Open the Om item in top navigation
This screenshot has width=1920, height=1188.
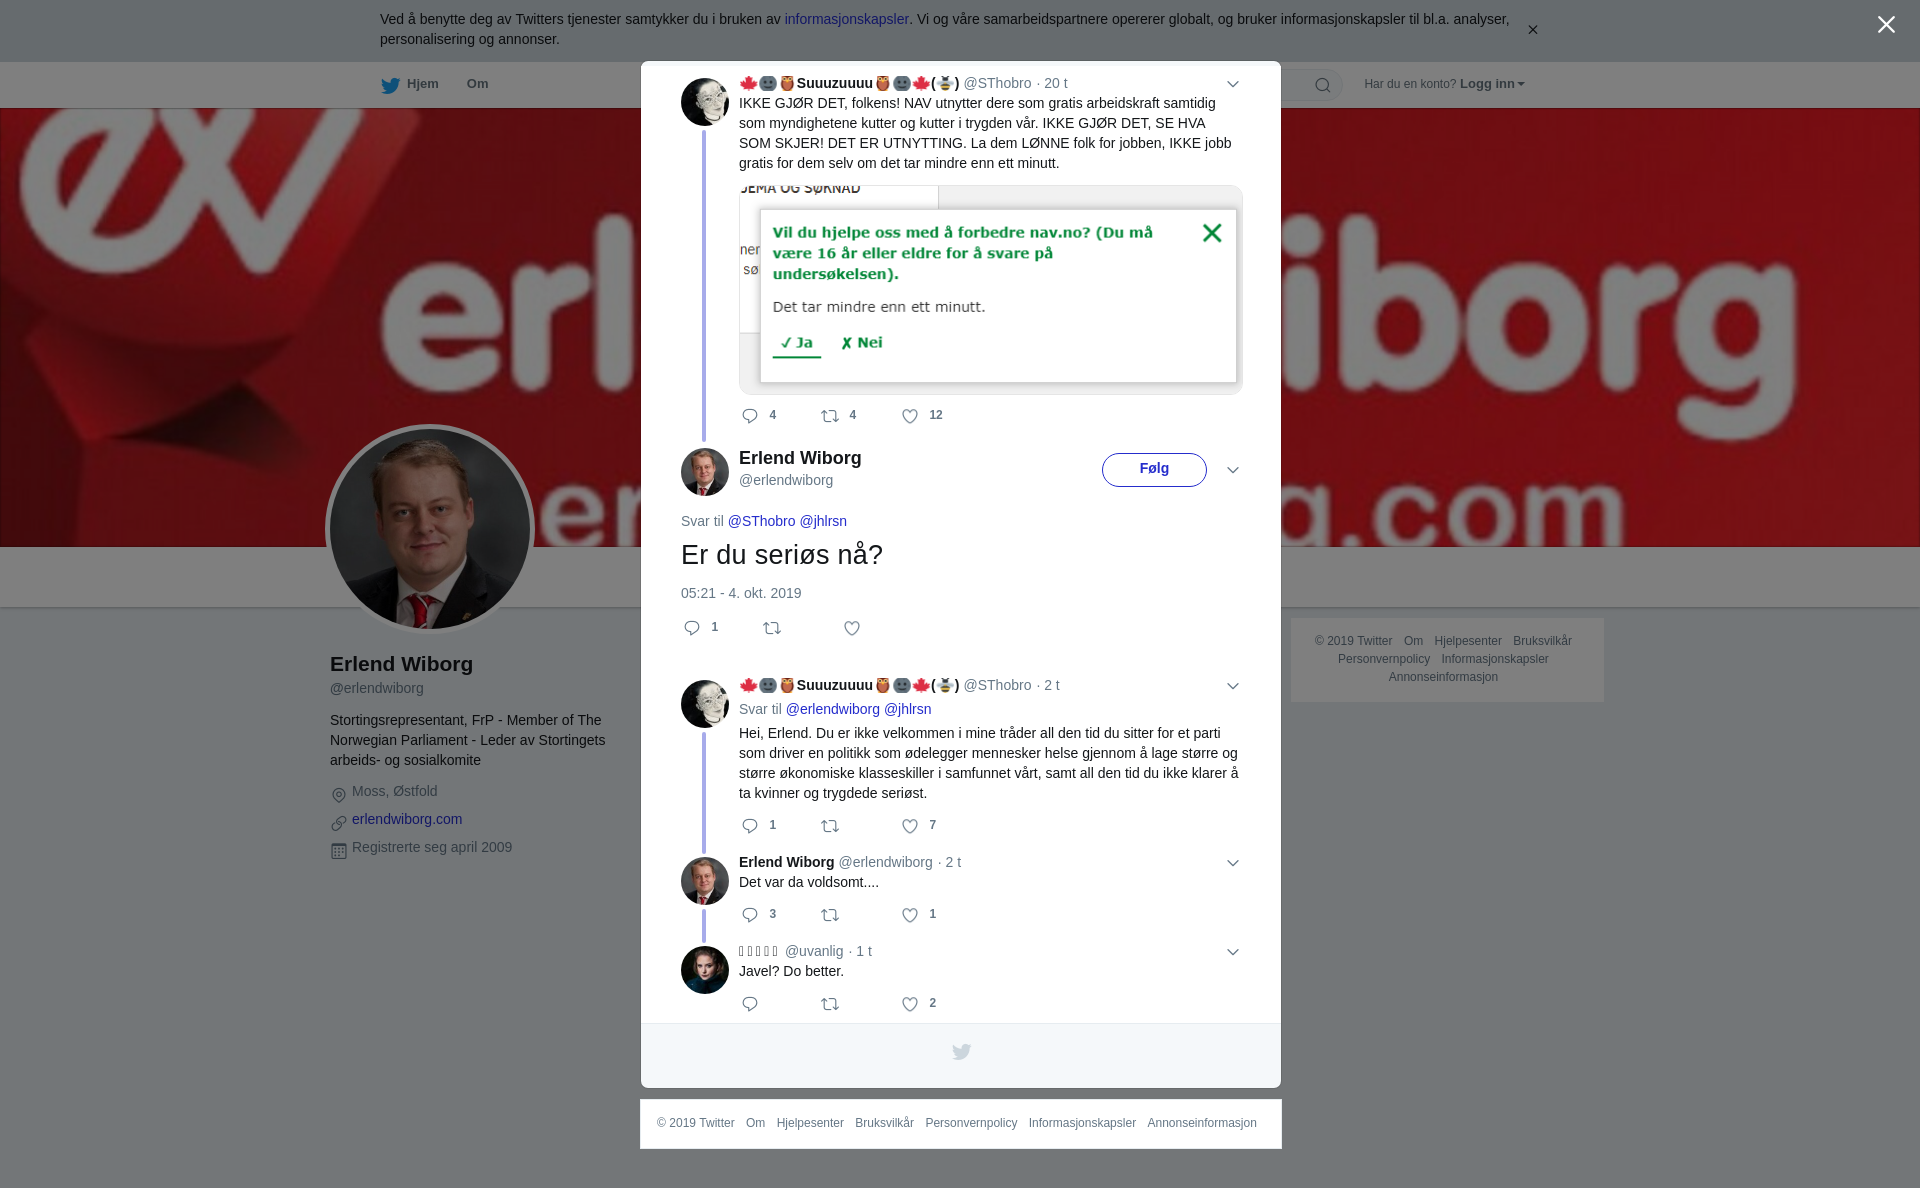pyautogui.click(x=477, y=84)
